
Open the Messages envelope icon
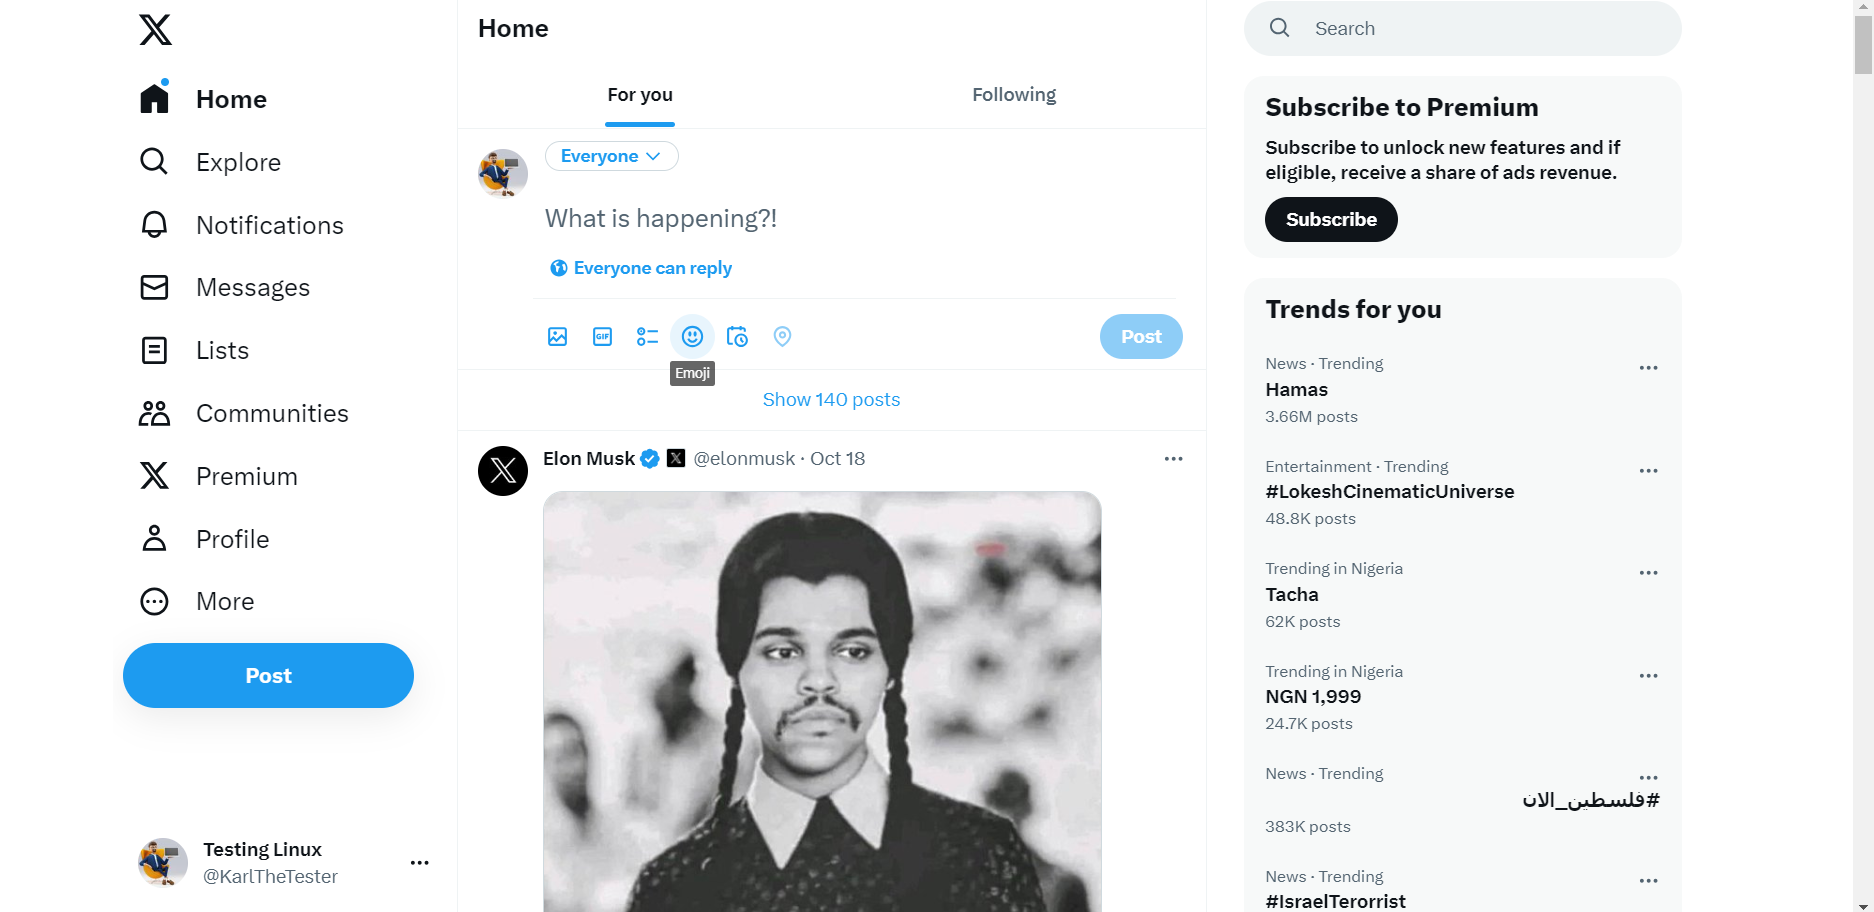pyautogui.click(x=154, y=287)
